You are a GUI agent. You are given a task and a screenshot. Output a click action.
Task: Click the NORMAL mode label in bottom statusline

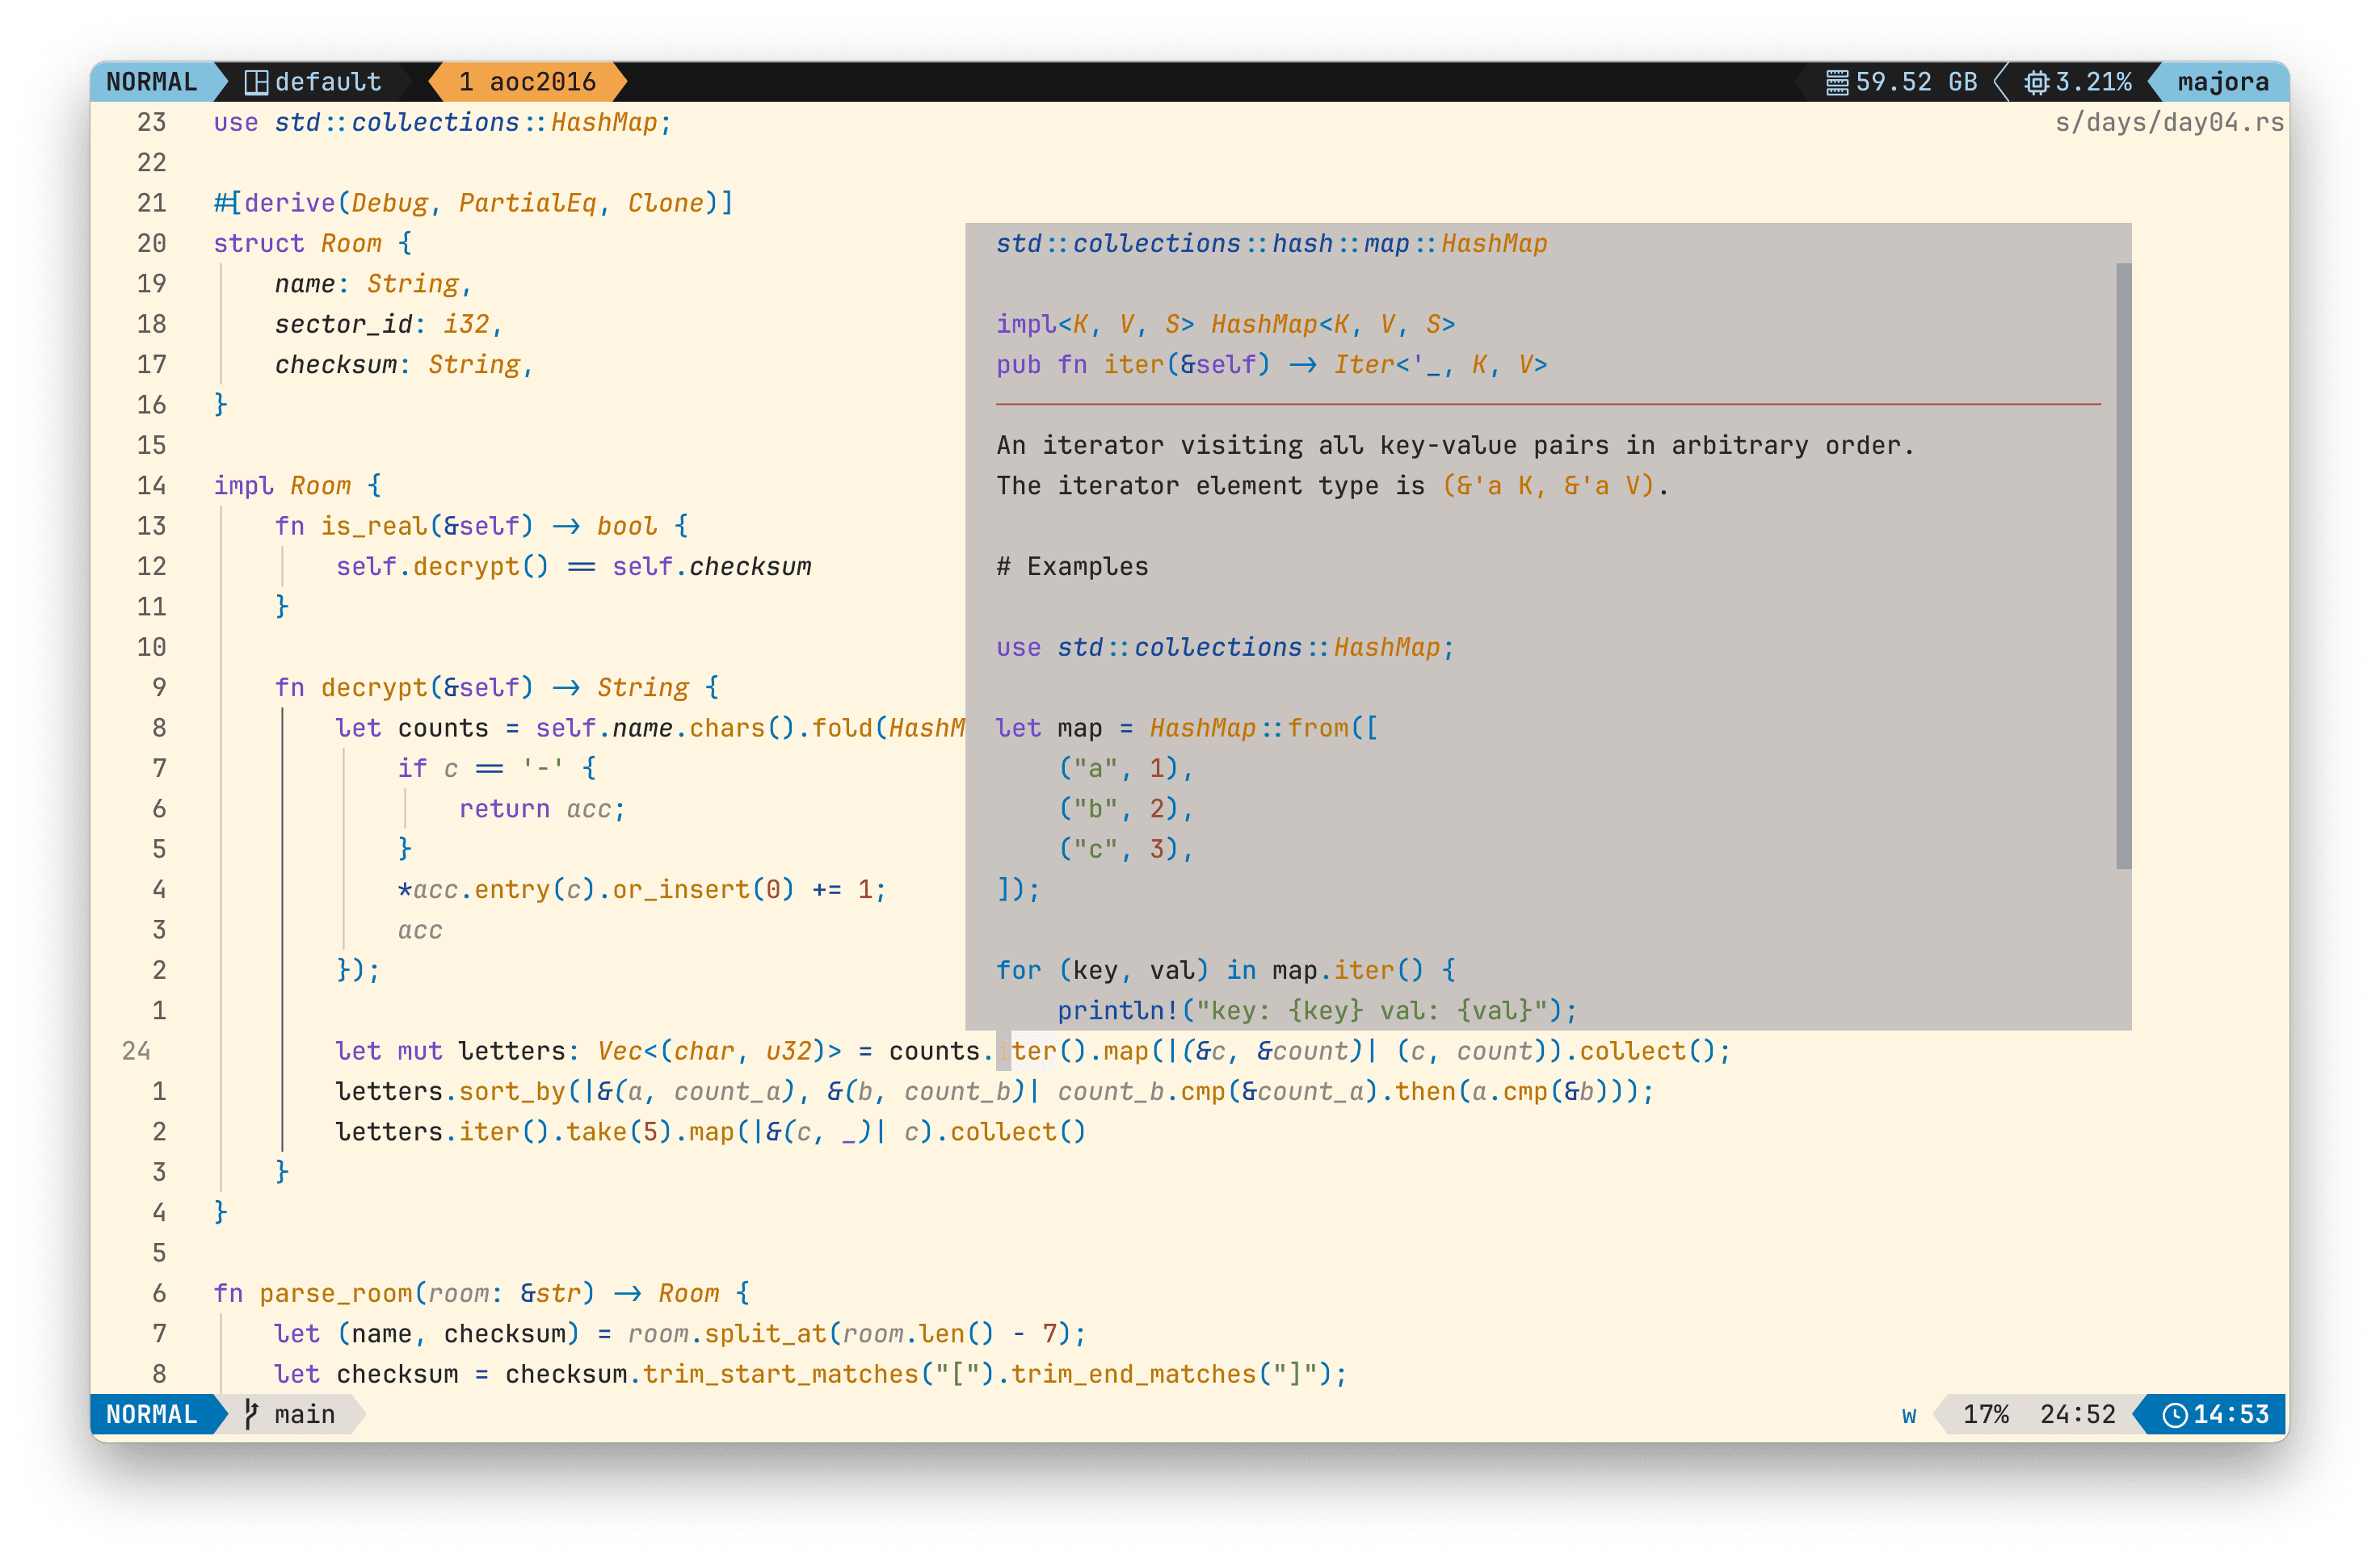coord(152,1414)
